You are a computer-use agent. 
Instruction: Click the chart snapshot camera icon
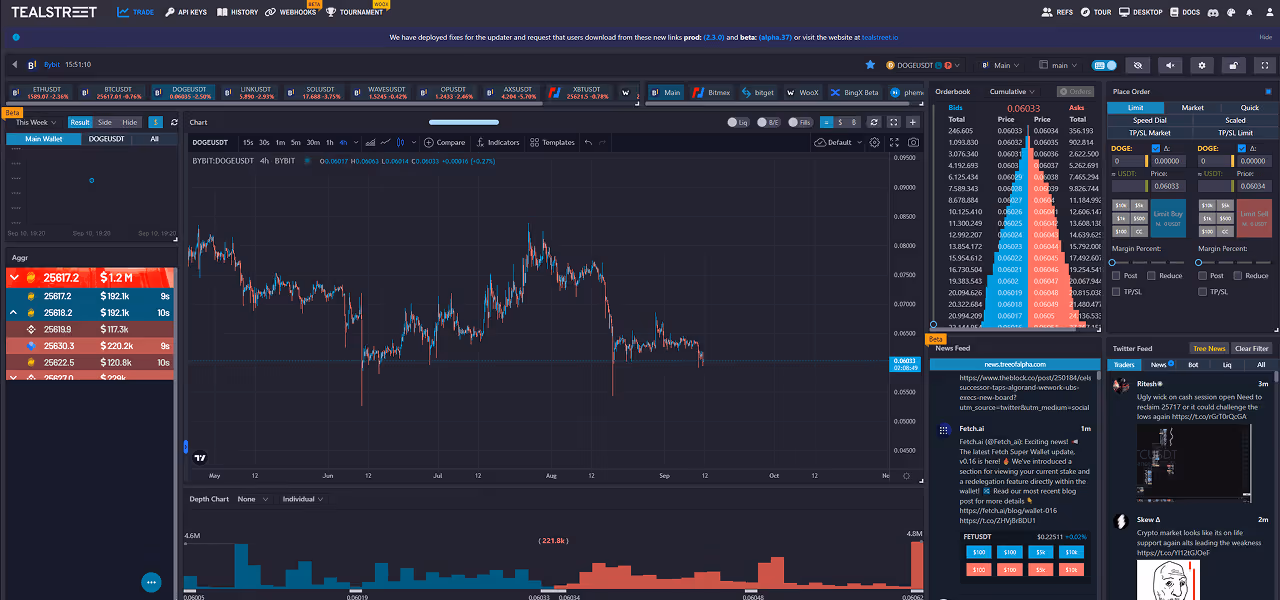click(x=913, y=142)
